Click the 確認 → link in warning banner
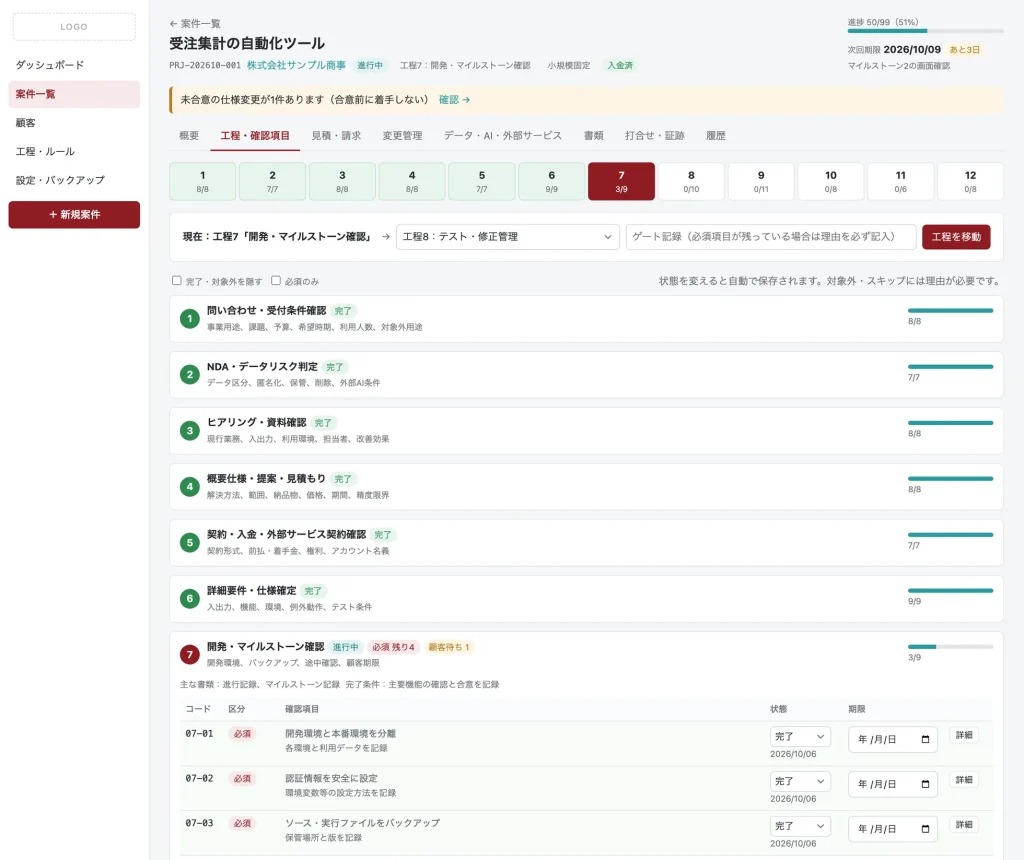This screenshot has height=860, width=1024. [455, 100]
